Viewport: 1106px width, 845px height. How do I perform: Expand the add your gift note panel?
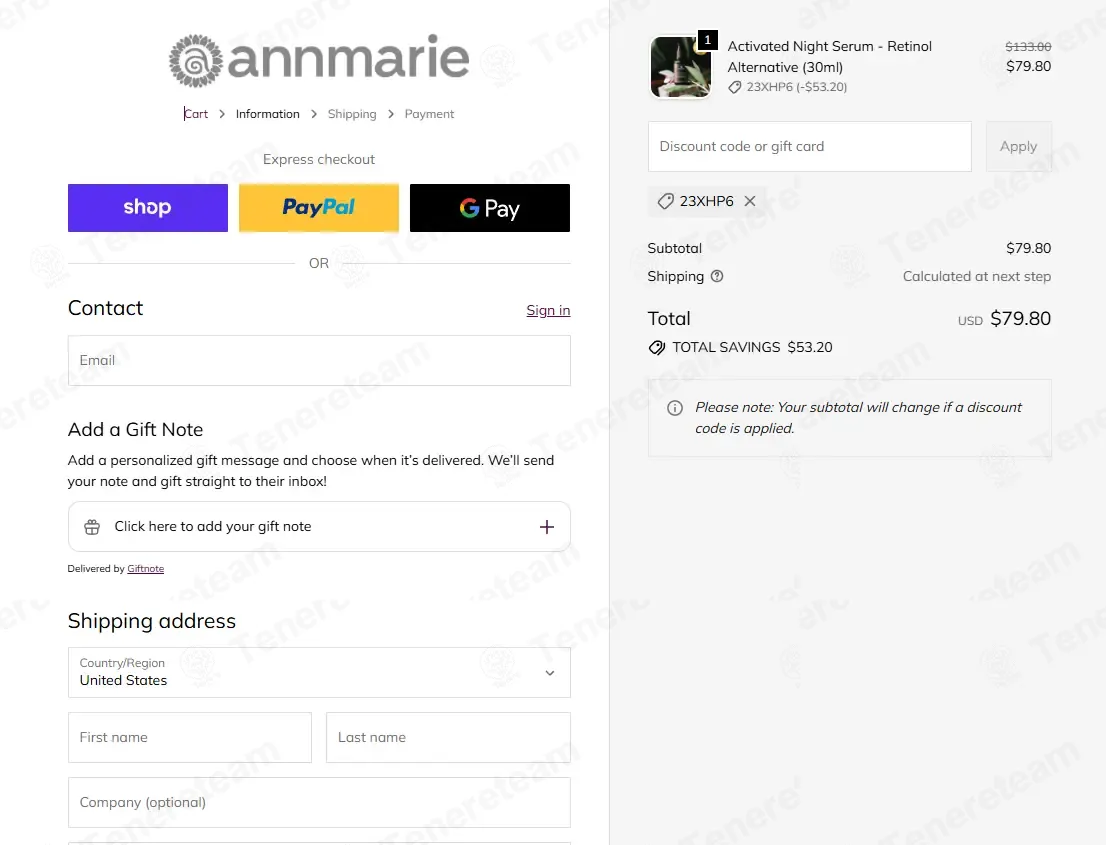pyautogui.click(x=319, y=527)
